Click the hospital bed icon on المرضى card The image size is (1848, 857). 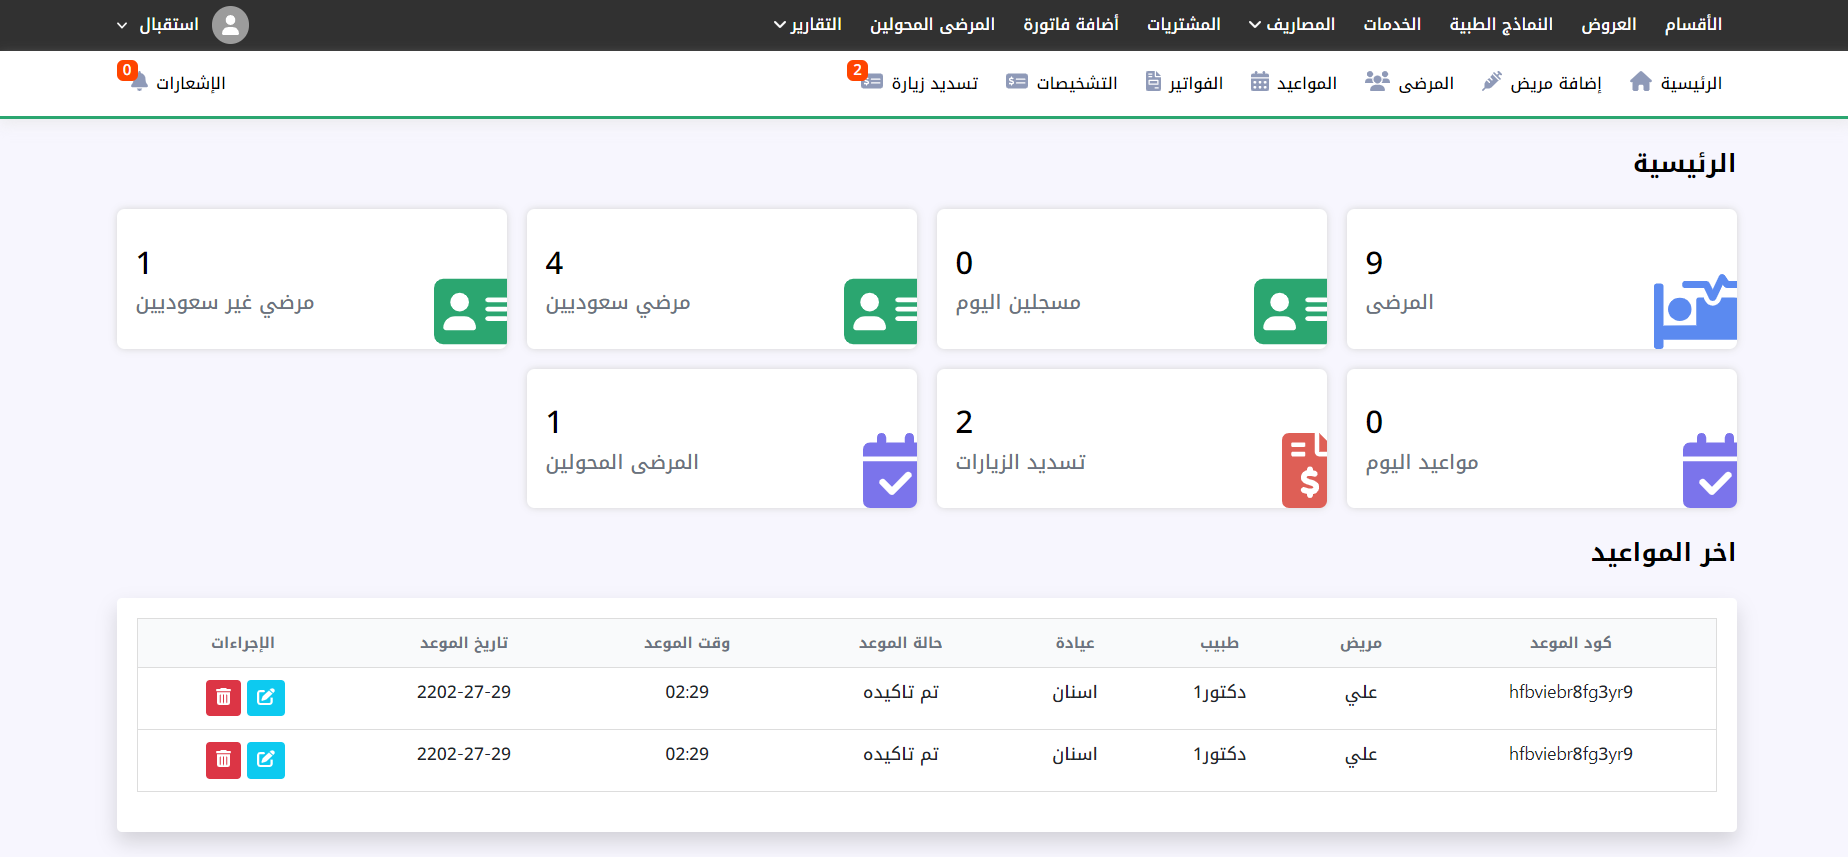(1695, 311)
